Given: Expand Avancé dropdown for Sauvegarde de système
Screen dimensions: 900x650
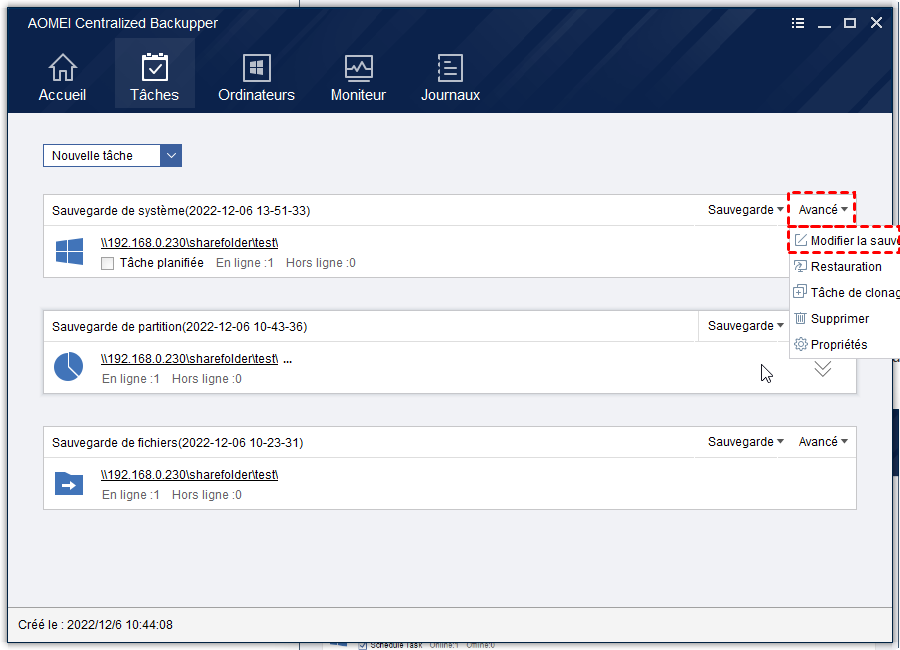Looking at the screenshot, I should [823, 210].
